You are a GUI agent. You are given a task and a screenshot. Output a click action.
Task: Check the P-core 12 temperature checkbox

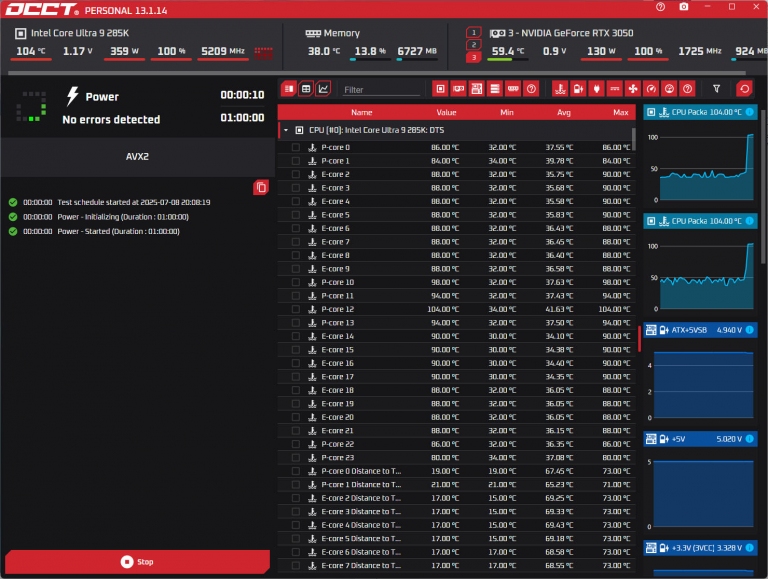[x=295, y=309]
